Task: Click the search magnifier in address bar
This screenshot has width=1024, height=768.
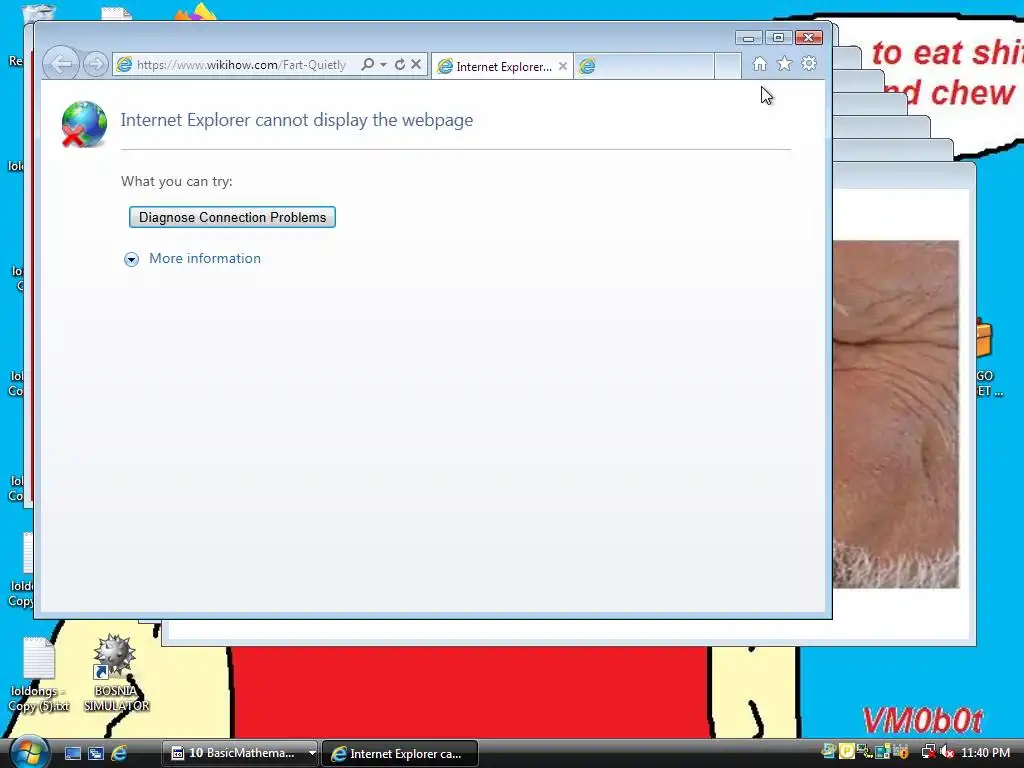Action: 368,64
